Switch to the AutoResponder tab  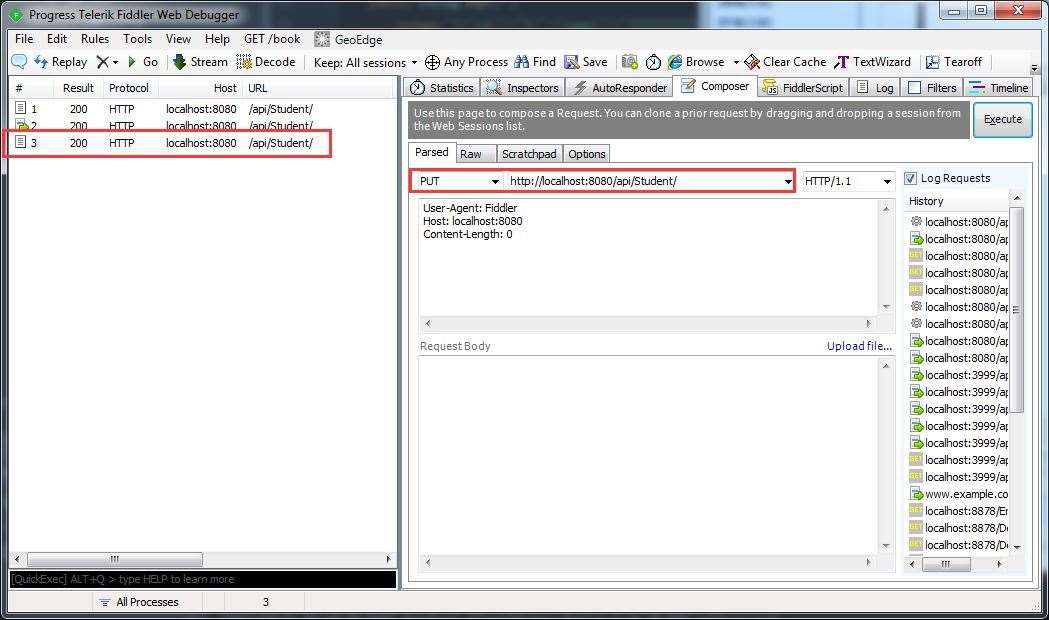620,88
